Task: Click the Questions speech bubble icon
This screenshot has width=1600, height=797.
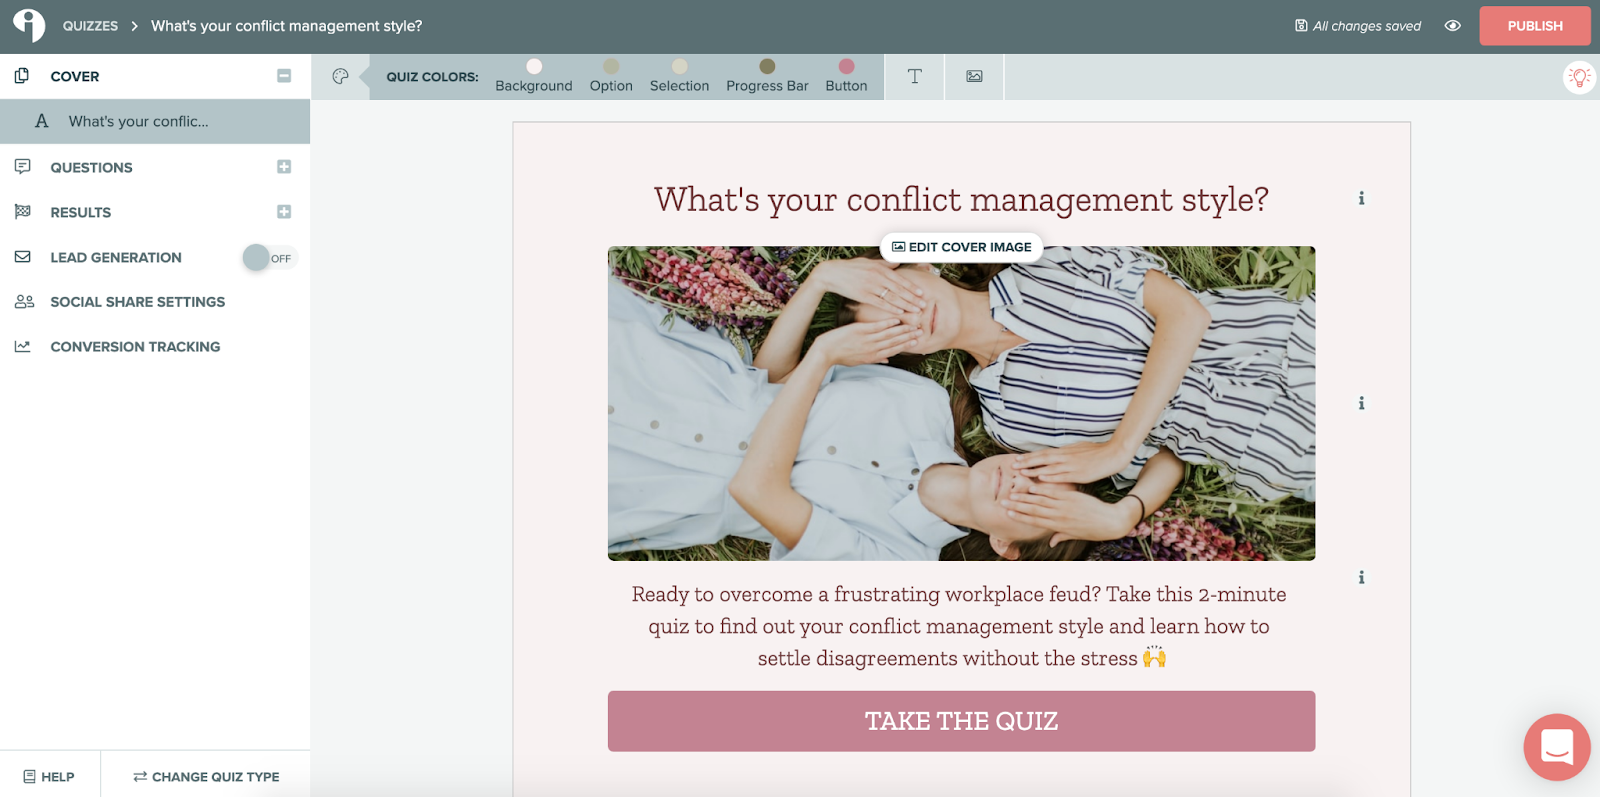Action: pyautogui.click(x=22, y=167)
